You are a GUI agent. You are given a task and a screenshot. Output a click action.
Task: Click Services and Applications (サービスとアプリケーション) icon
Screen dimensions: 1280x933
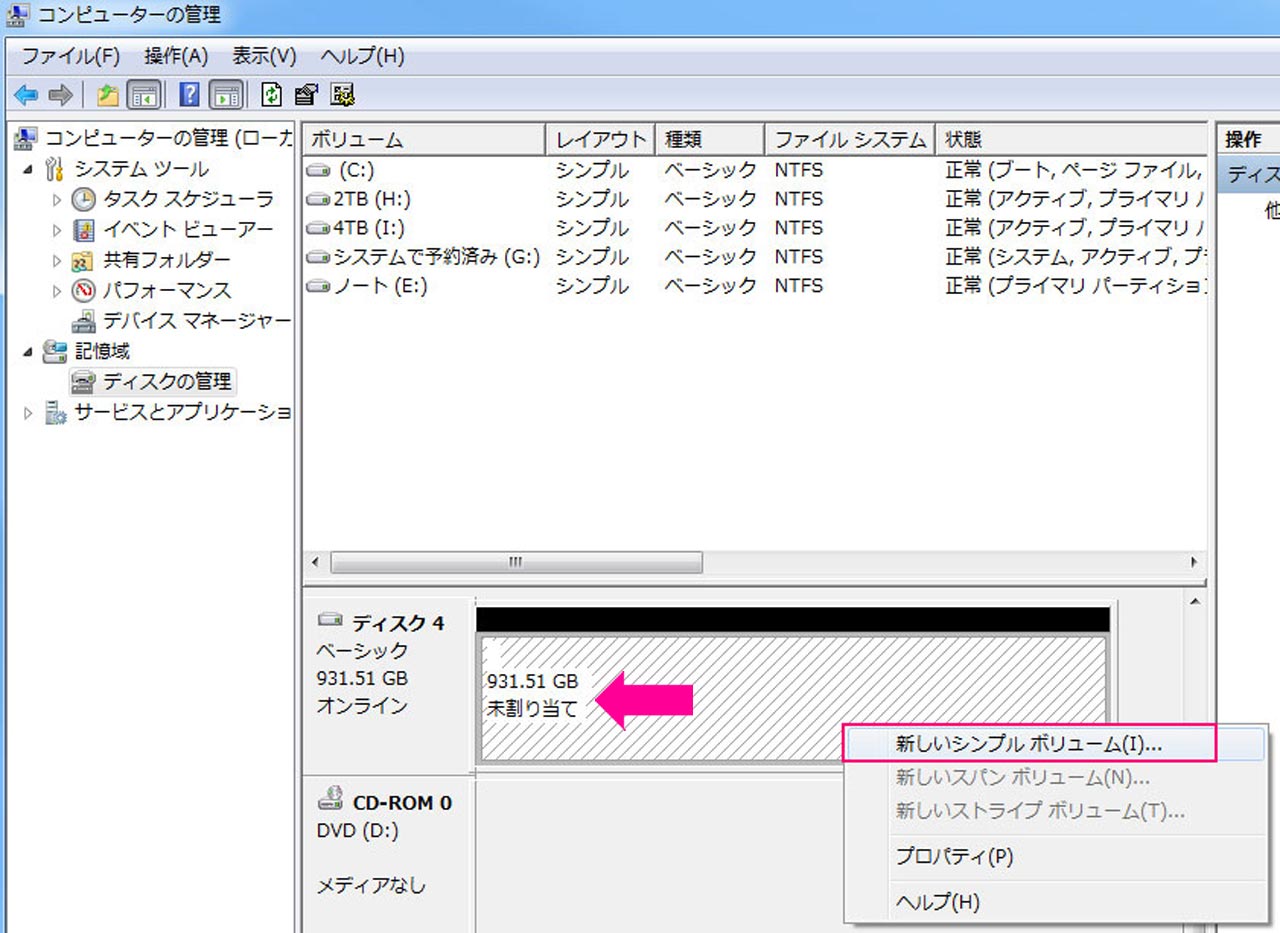pyautogui.click(x=55, y=413)
